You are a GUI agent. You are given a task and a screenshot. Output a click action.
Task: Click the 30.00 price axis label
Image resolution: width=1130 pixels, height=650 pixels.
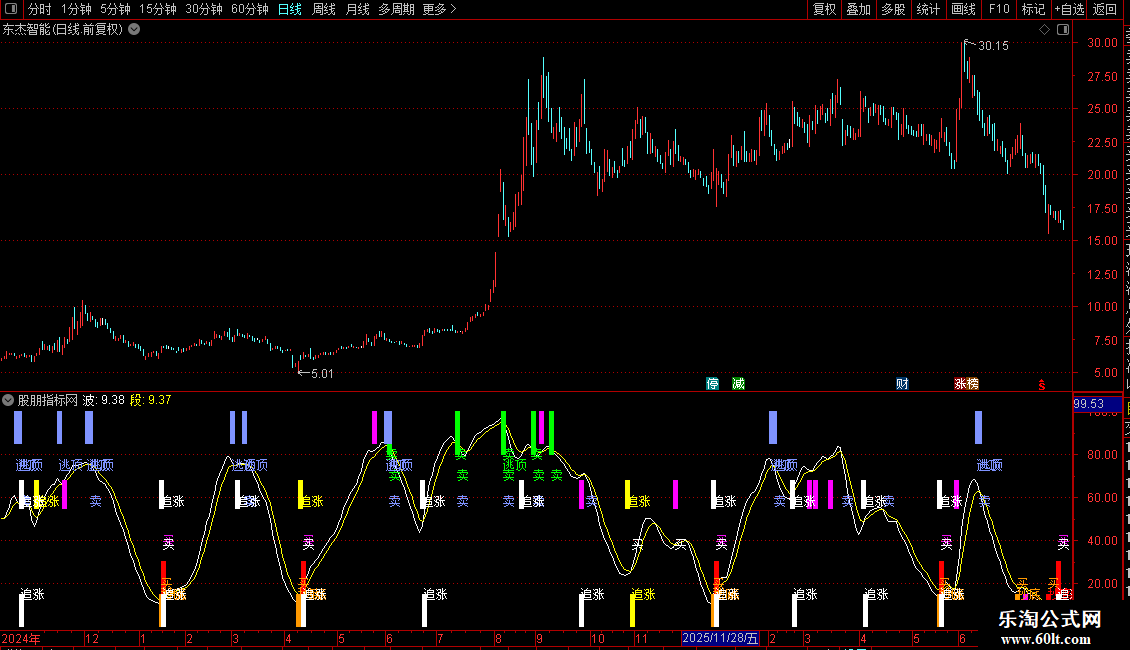pyautogui.click(x=1103, y=43)
